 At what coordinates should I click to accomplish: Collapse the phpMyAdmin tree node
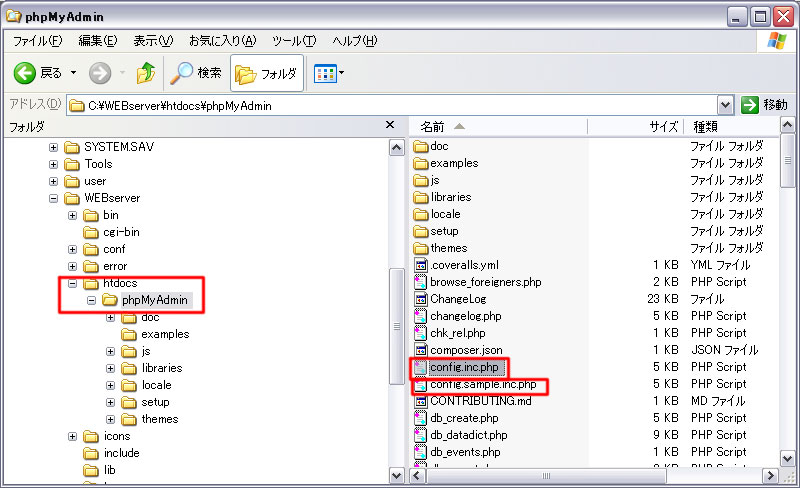[x=91, y=300]
